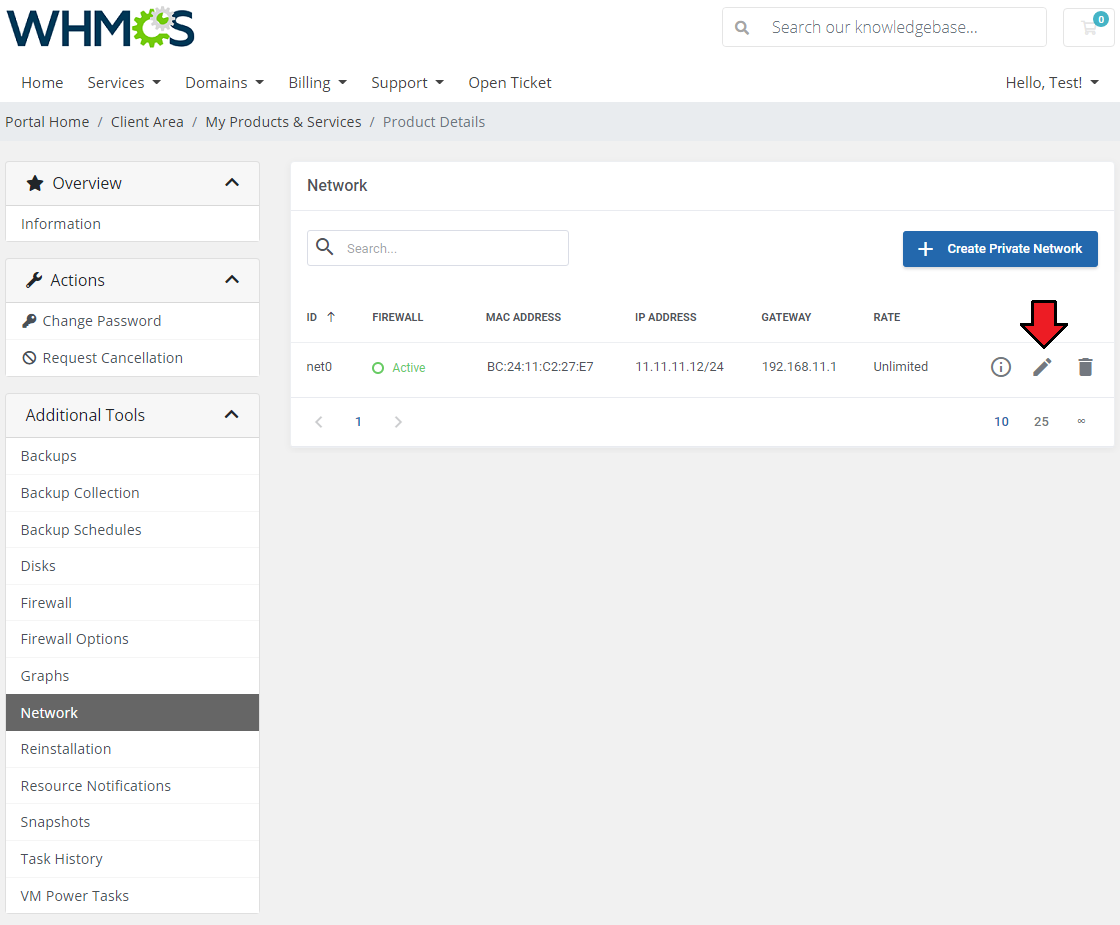
Task: Open Firewall tool in sidebar
Action: 132,603
